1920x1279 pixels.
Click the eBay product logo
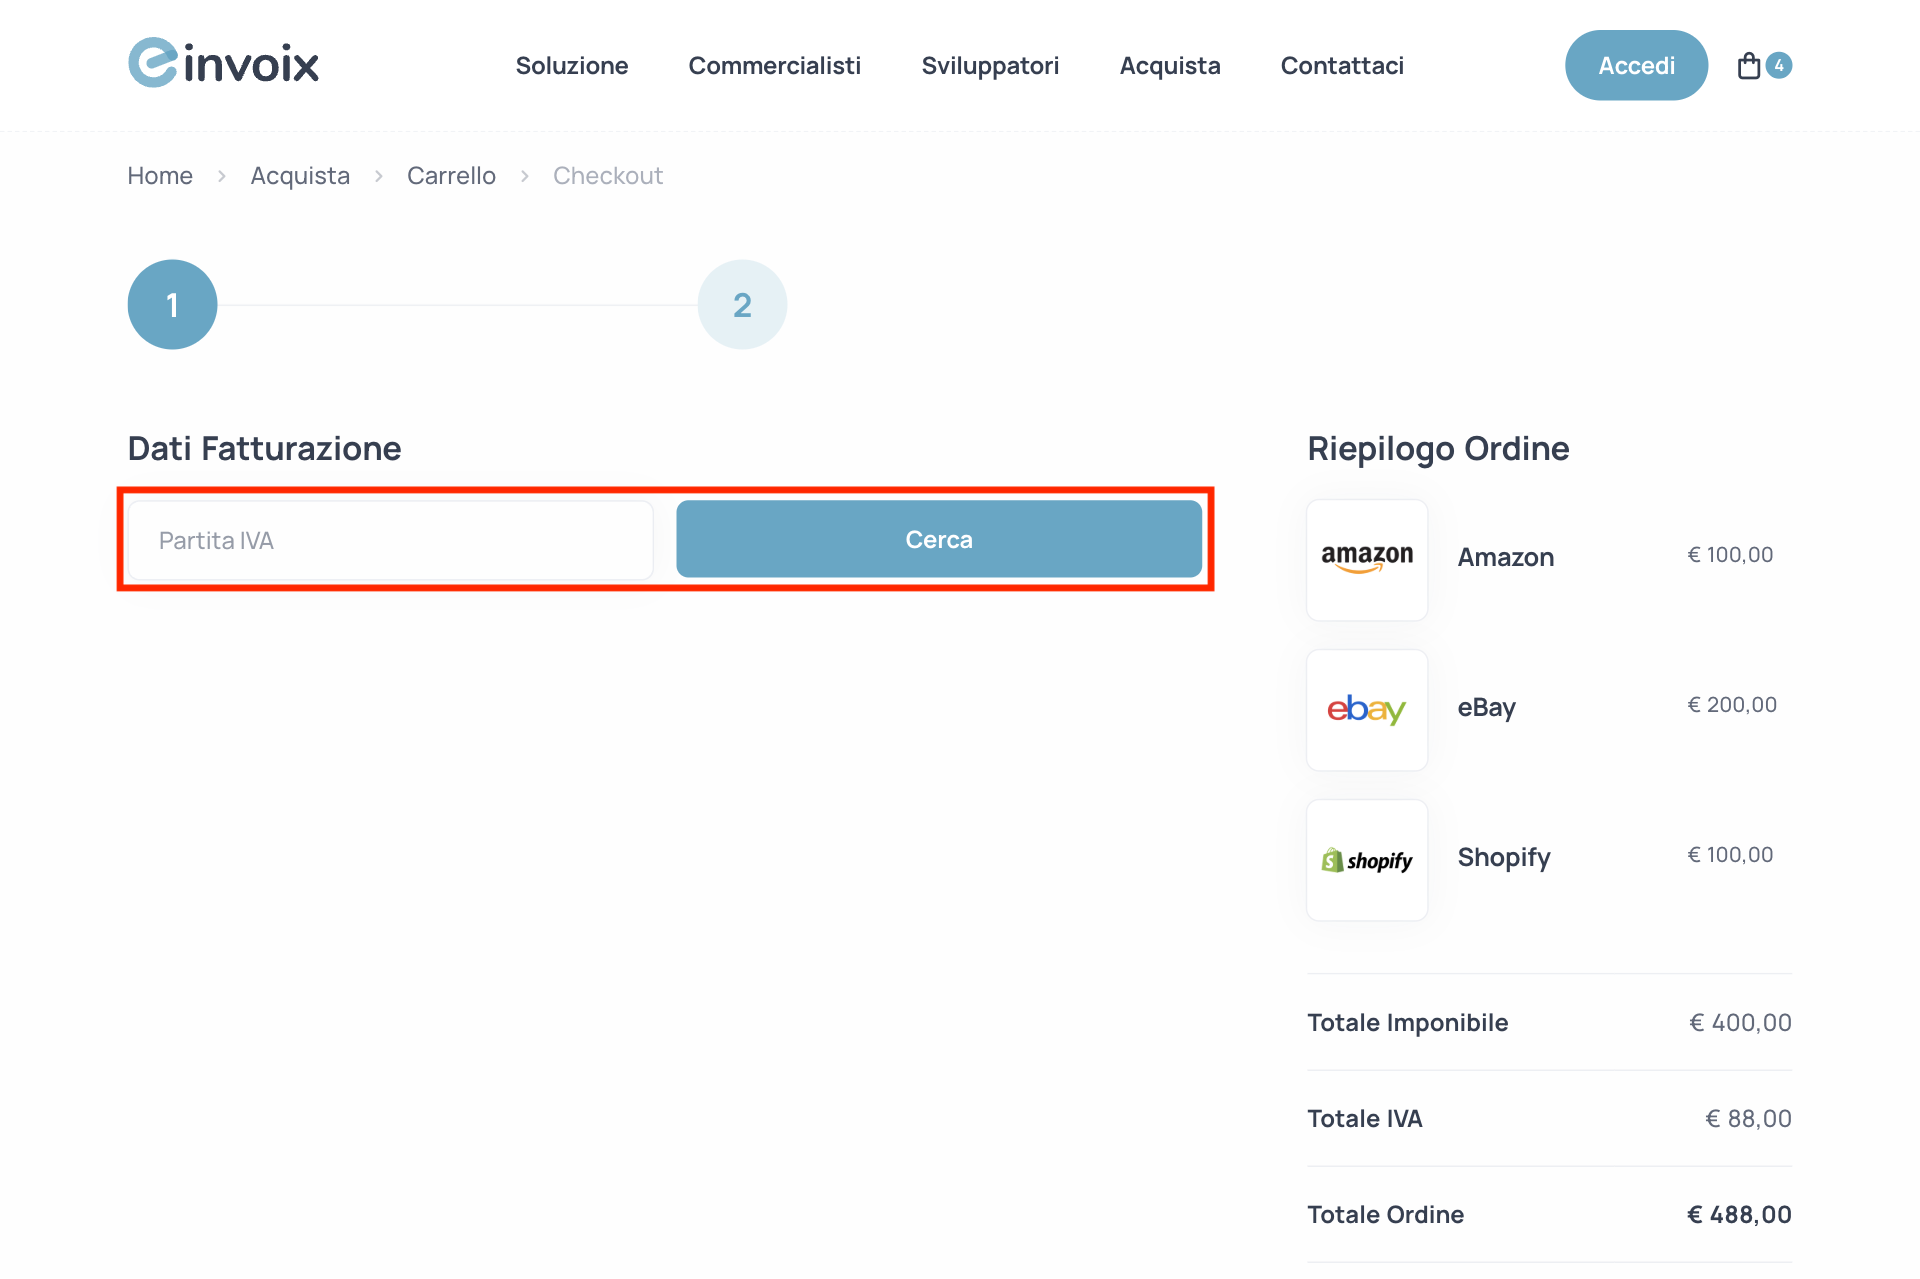1366,710
